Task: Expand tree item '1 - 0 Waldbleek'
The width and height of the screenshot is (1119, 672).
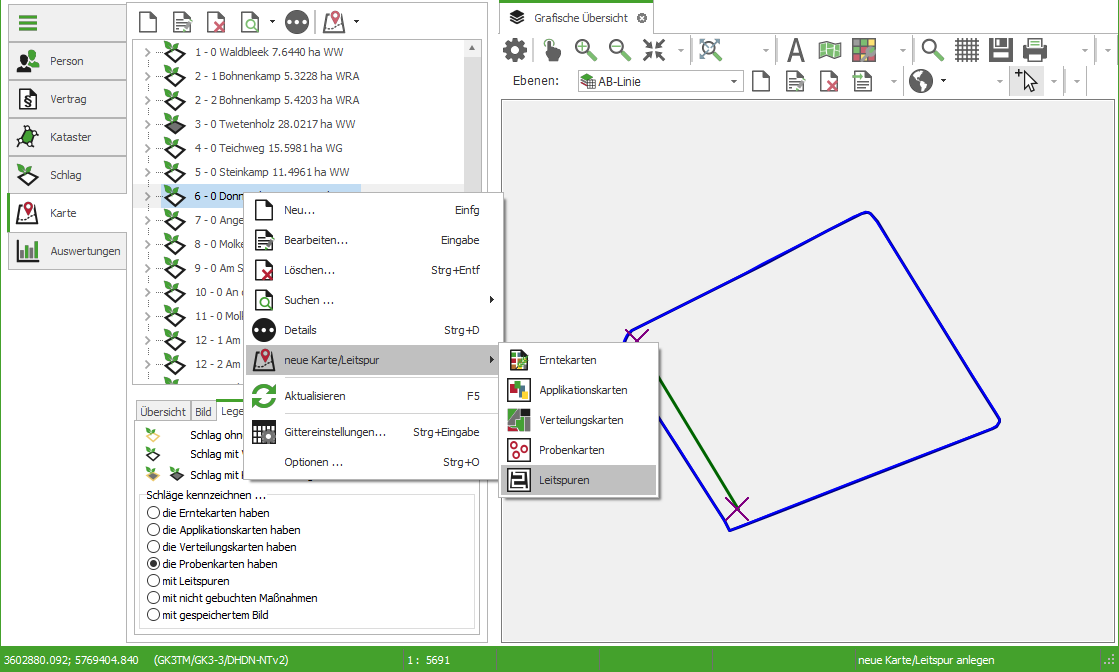Action: [147, 52]
